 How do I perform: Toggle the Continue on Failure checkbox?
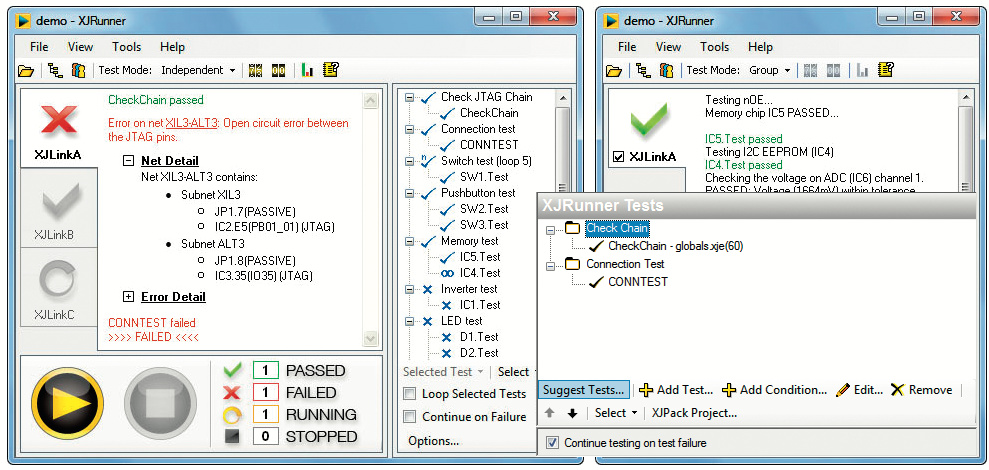tap(410, 417)
